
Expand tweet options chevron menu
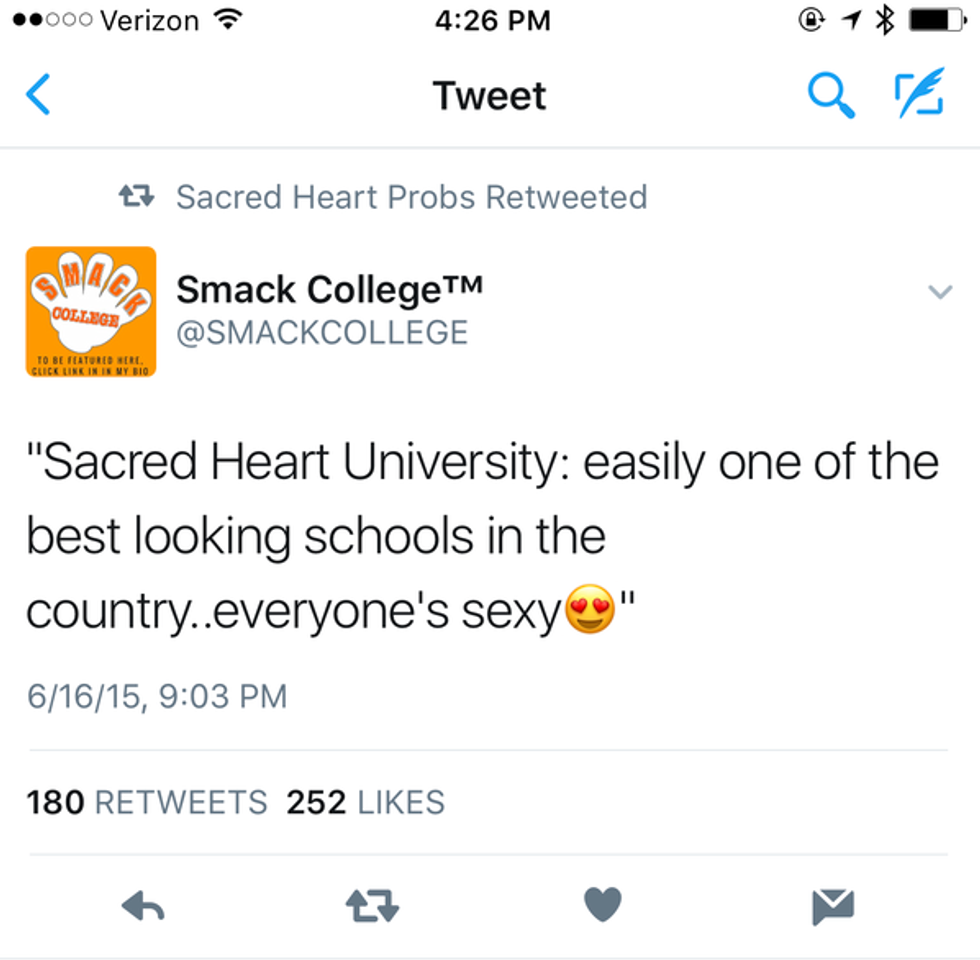940,292
